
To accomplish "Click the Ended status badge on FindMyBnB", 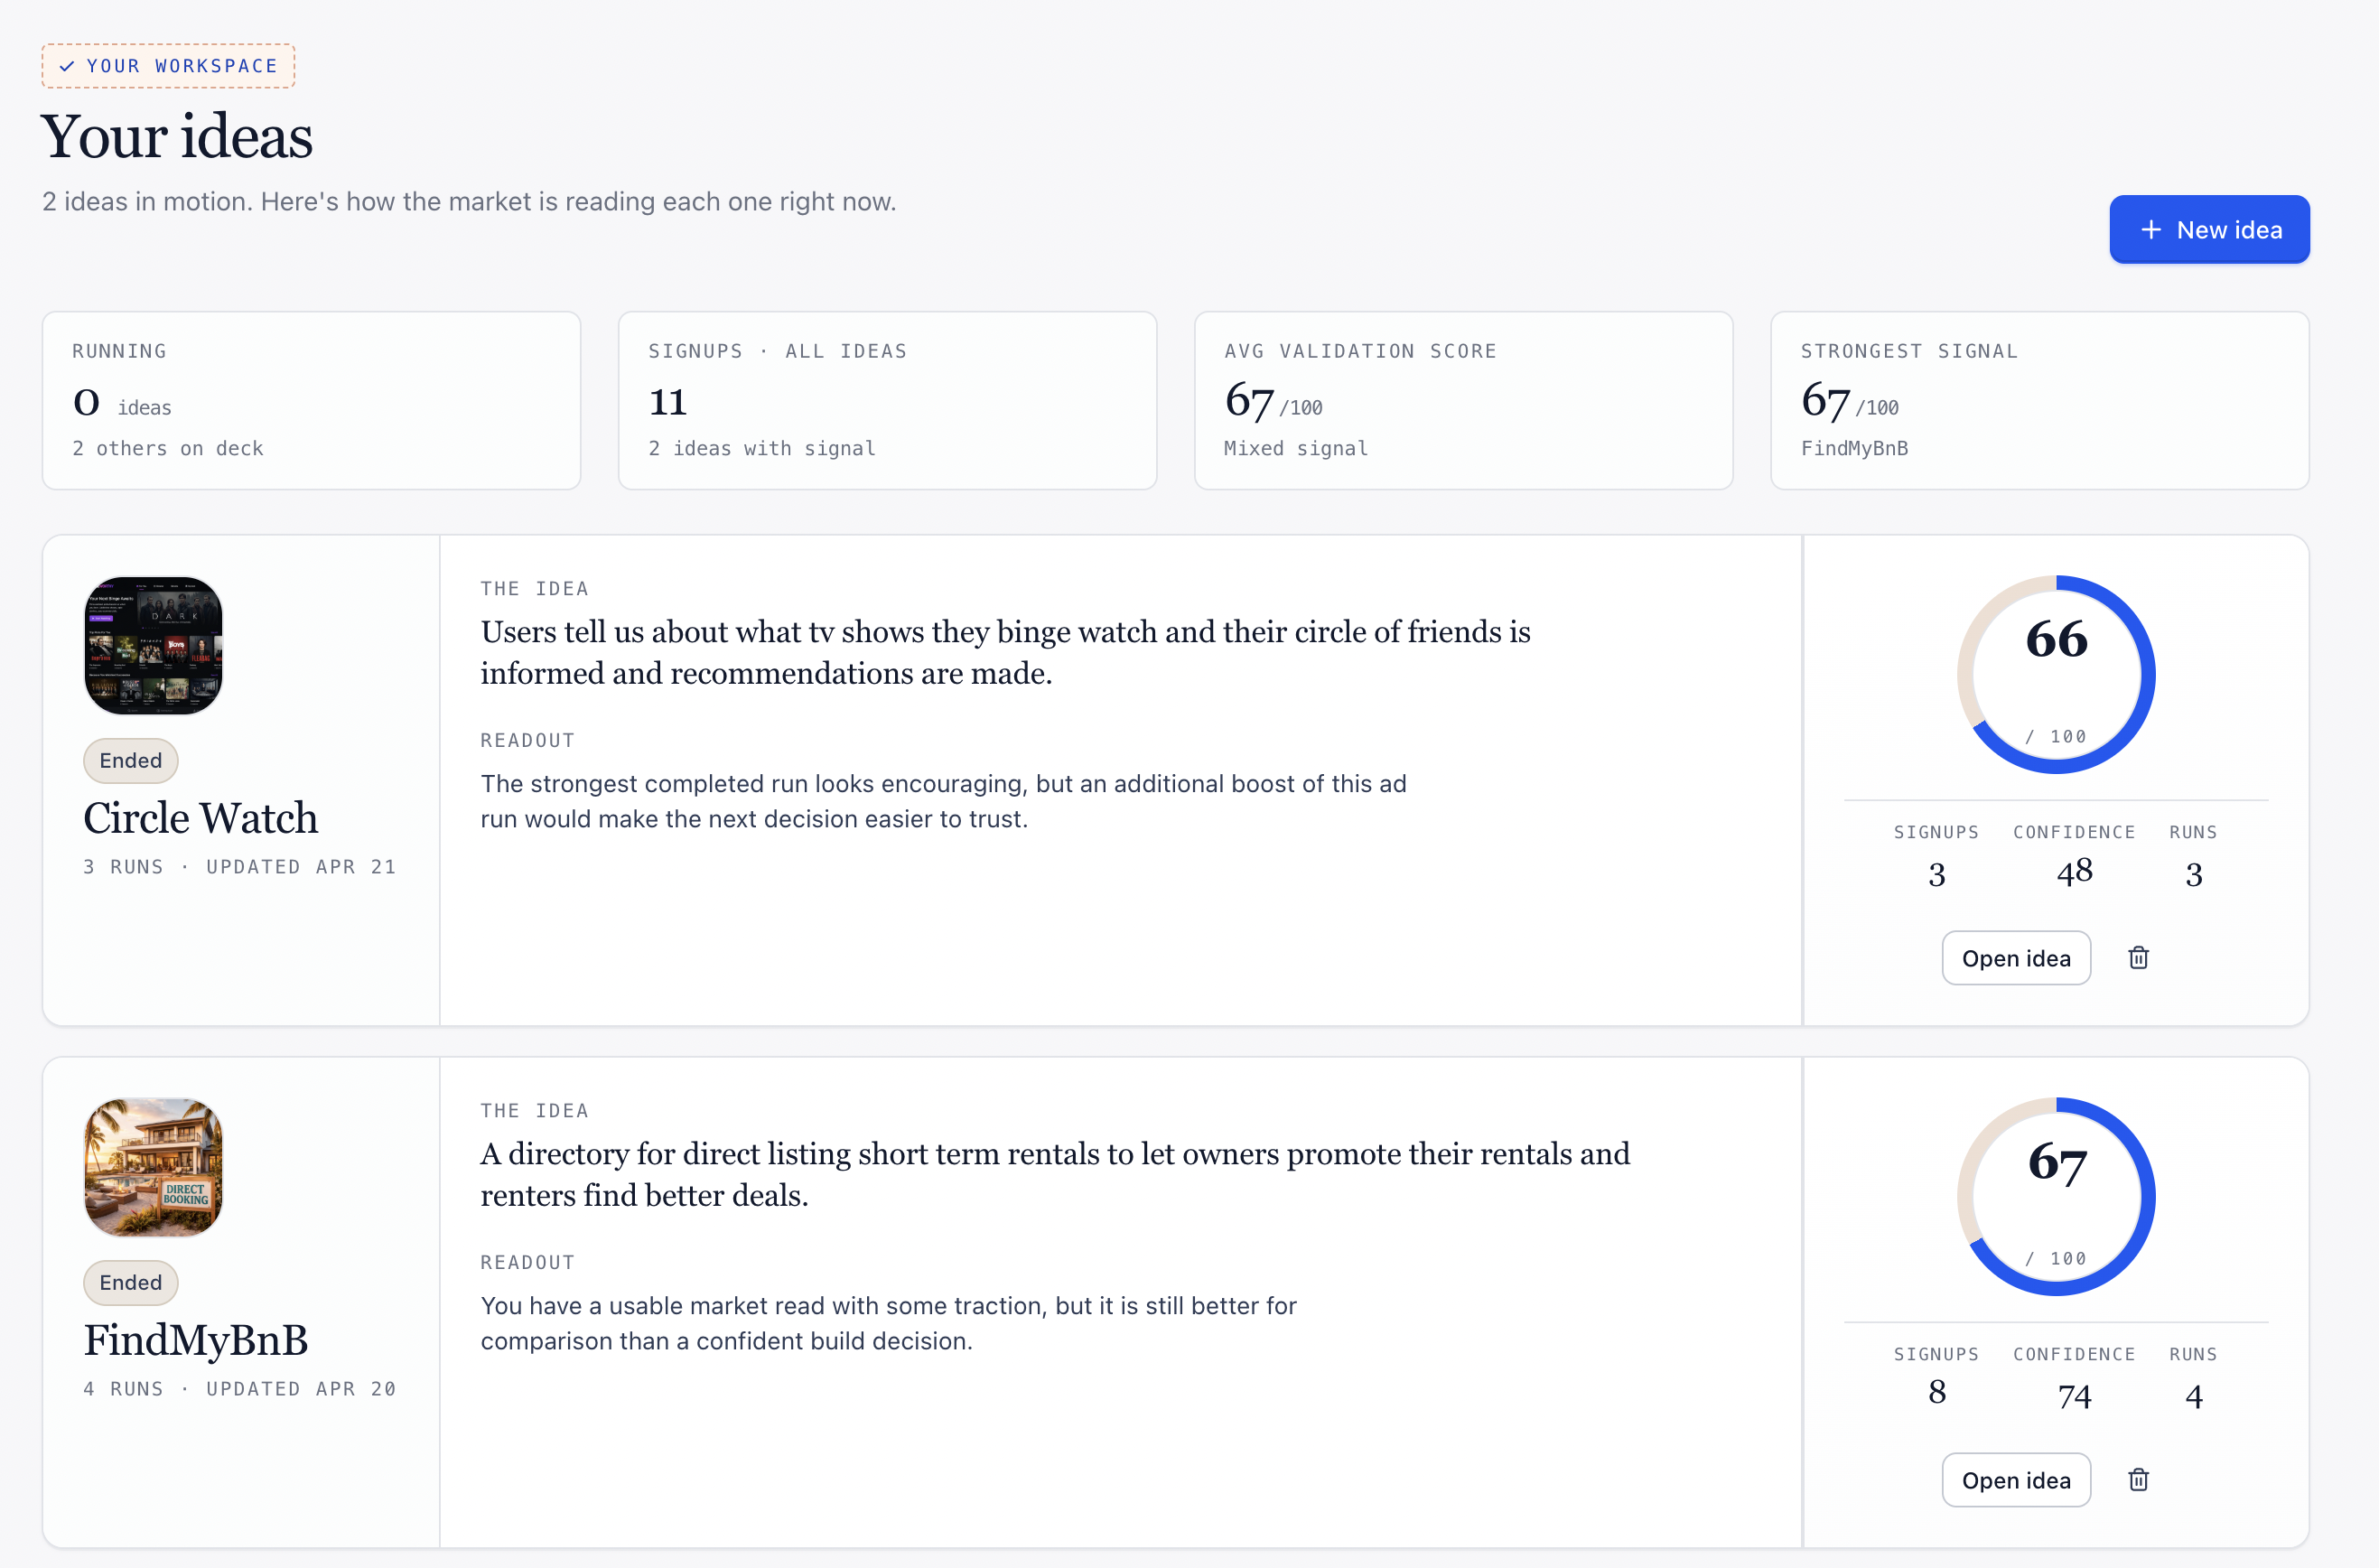I will 130,1283.
